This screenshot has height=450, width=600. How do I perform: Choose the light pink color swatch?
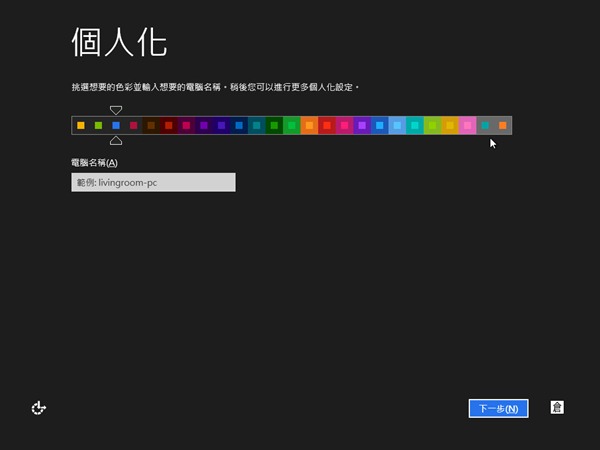[x=467, y=126]
